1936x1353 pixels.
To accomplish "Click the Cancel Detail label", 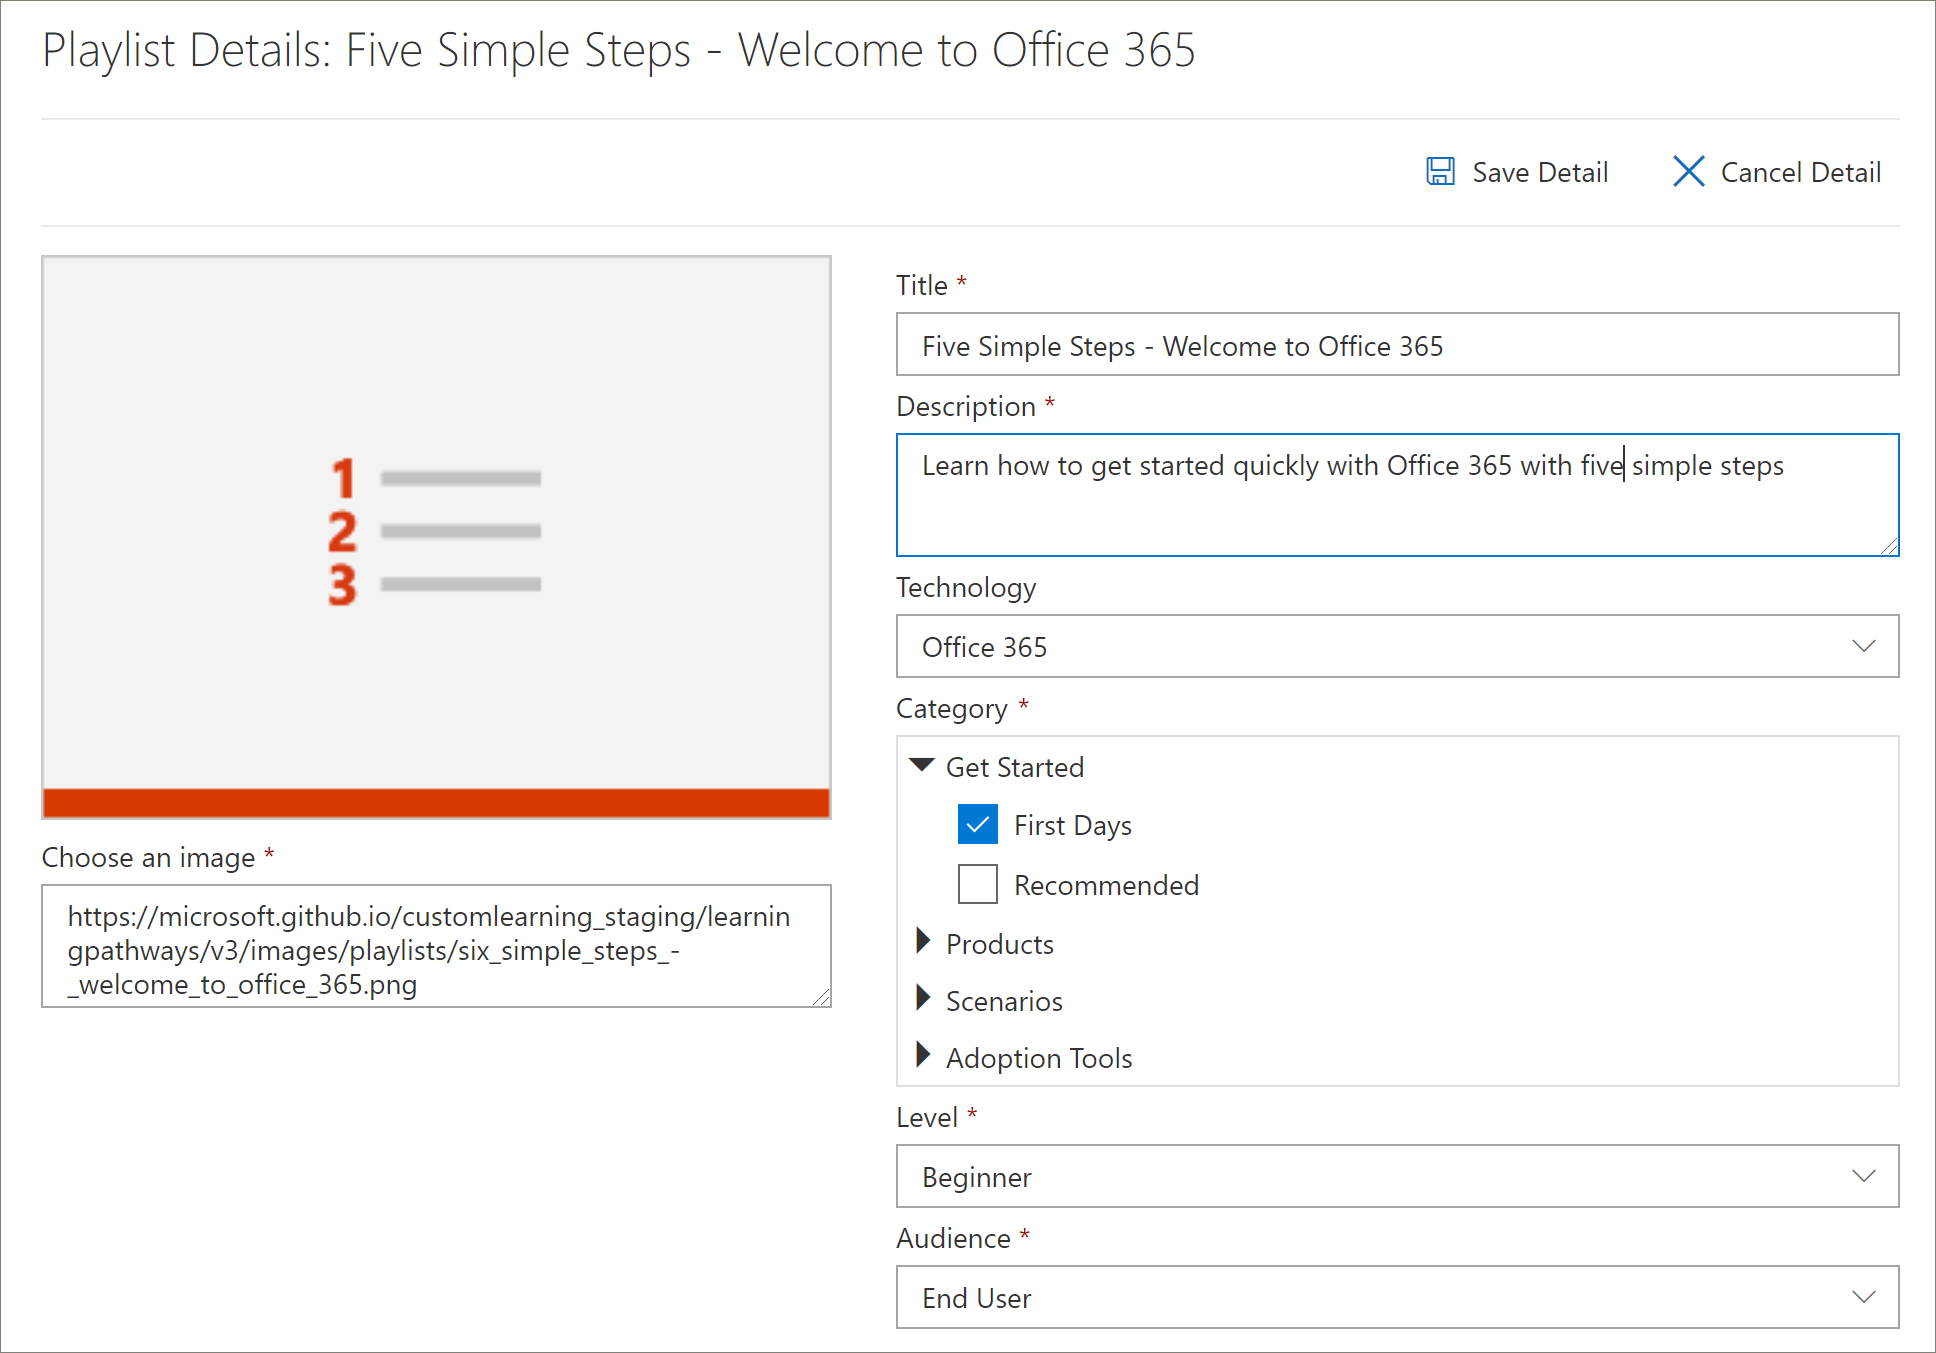I will point(1801,172).
